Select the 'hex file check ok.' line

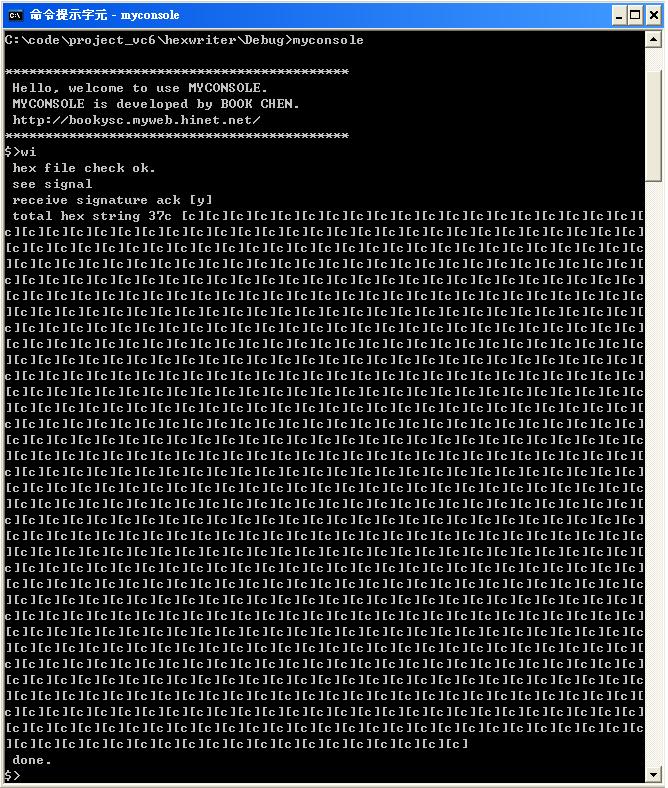(x=84, y=168)
